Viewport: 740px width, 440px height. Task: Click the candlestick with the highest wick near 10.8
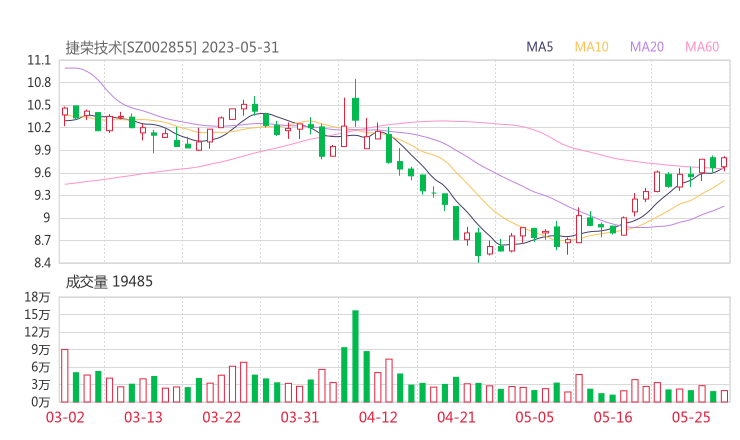point(355,103)
